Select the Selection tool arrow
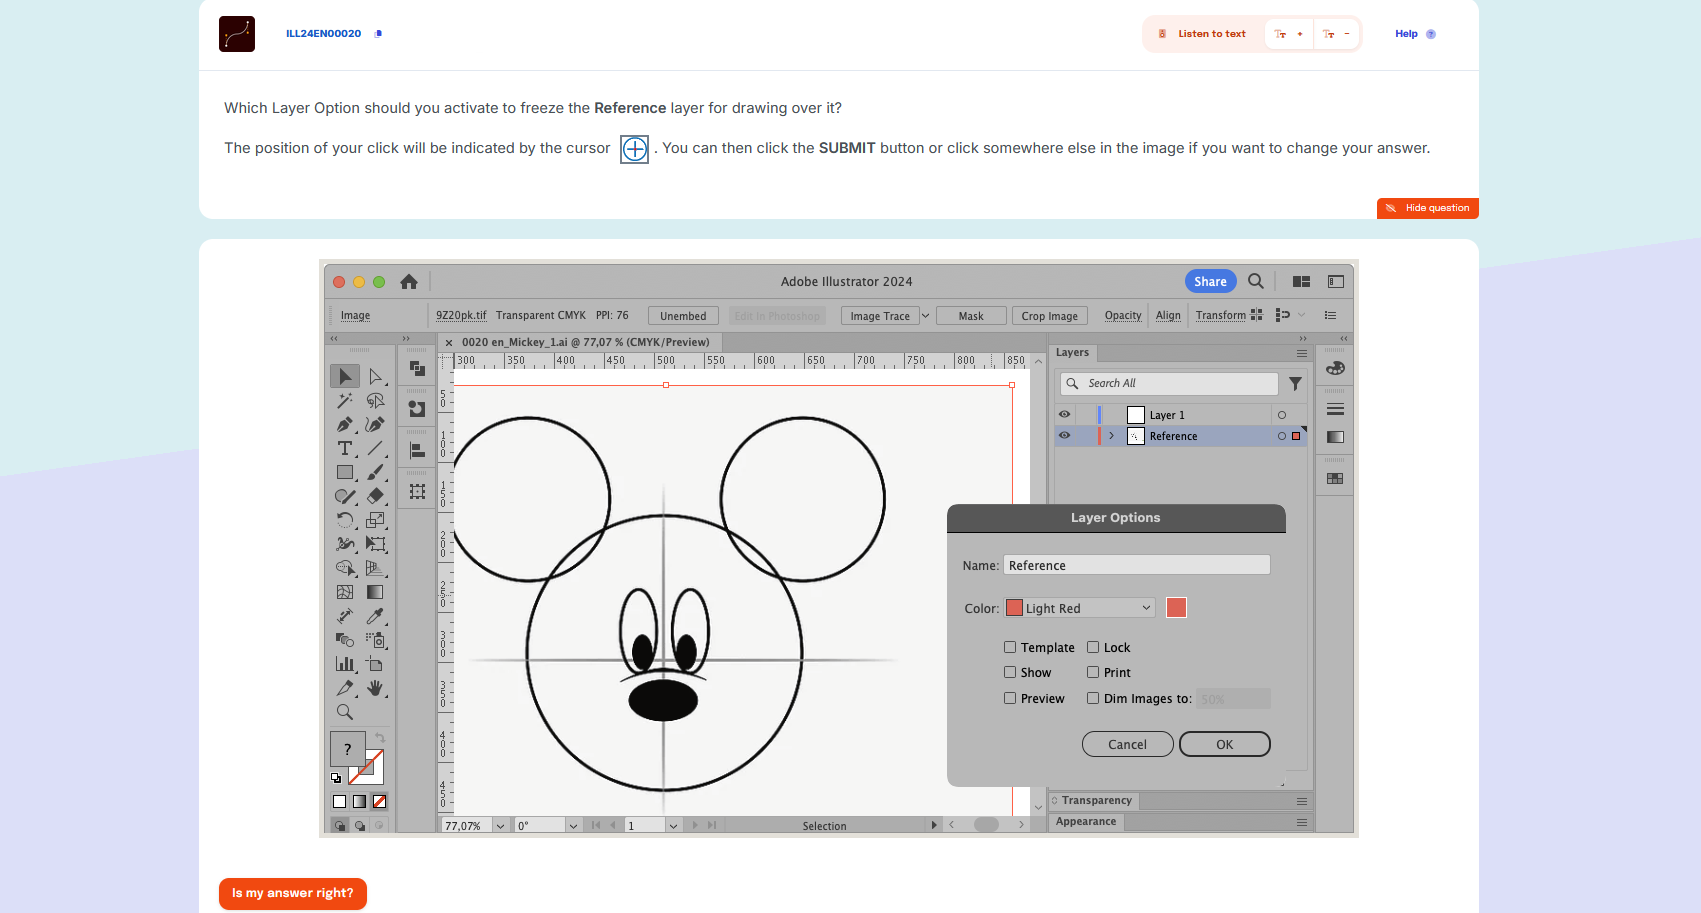 tap(345, 376)
